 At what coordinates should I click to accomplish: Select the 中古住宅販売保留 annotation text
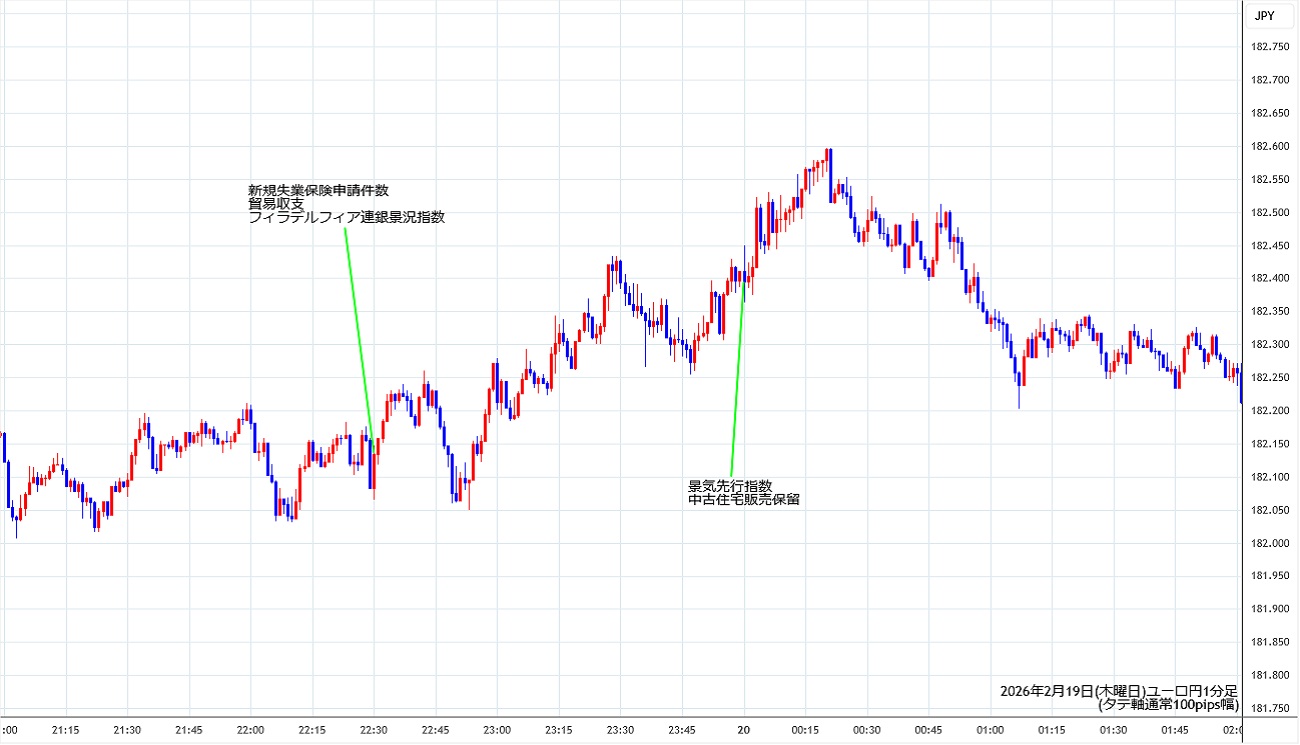coord(744,499)
